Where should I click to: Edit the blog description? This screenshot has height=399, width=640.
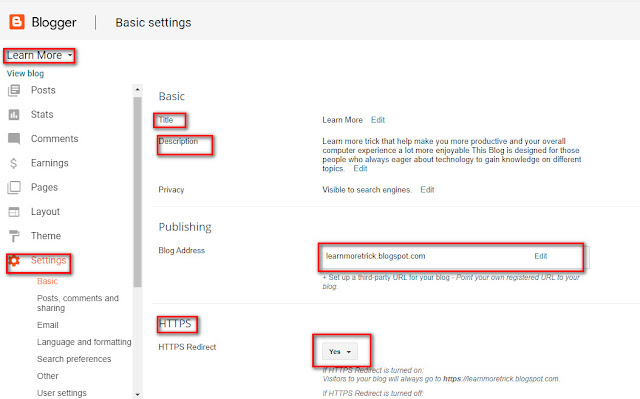coord(360,168)
